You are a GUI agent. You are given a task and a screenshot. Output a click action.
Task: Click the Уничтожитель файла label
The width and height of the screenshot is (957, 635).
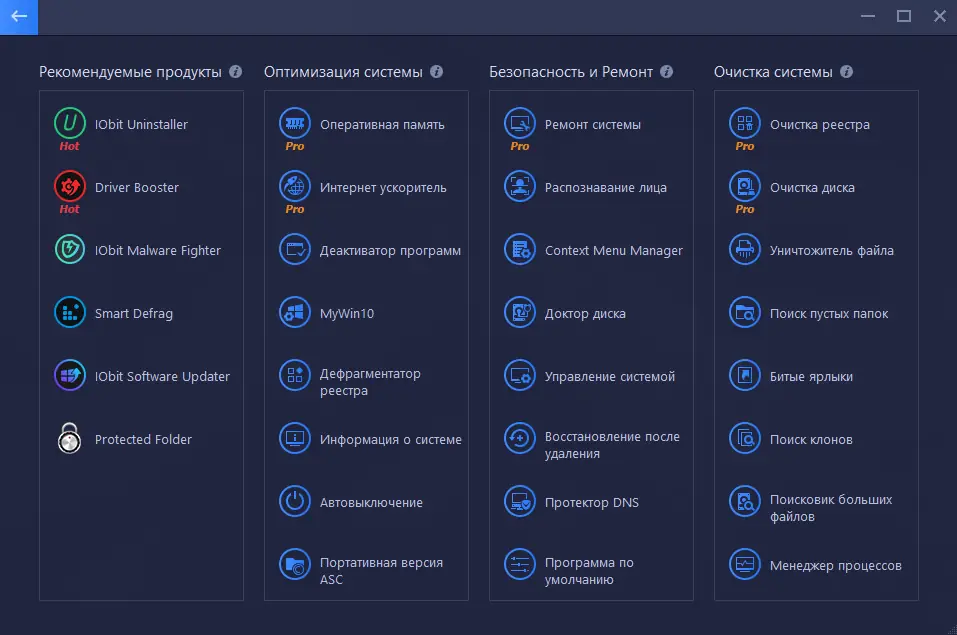[x=831, y=250]
